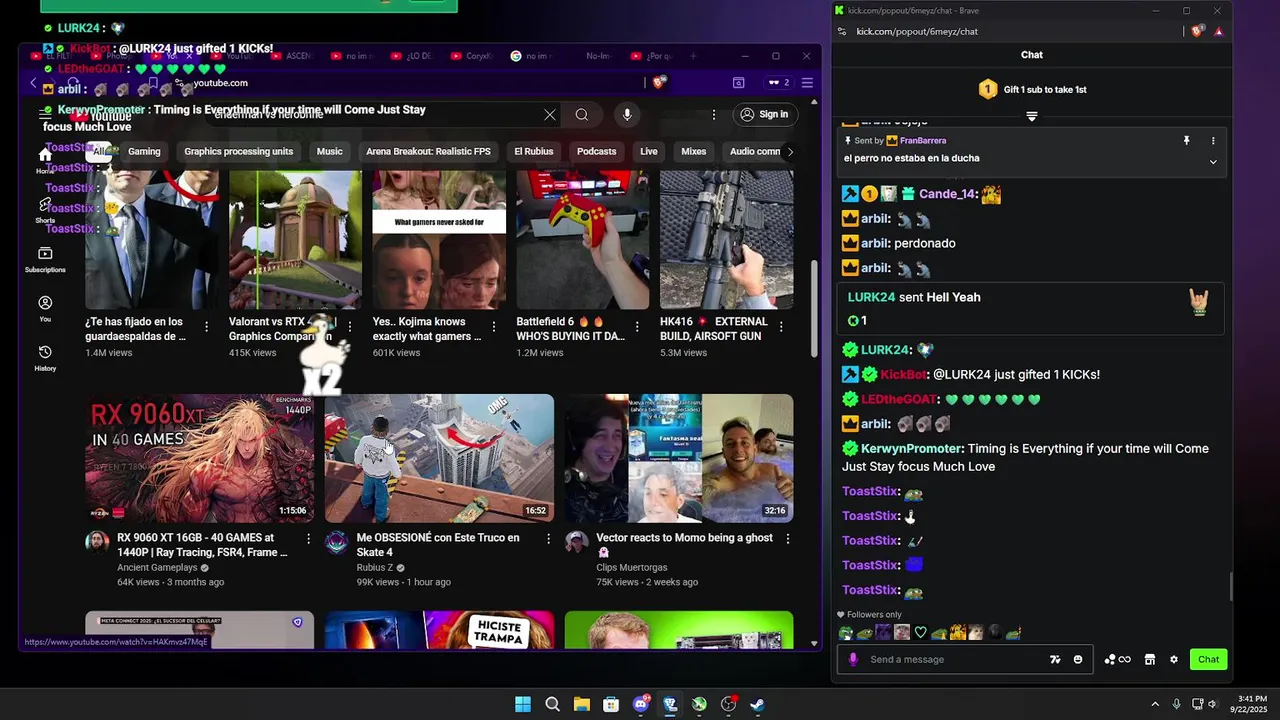Open the Shorts sidebar item
1280x720 pixels.
(x=45, y=210)
